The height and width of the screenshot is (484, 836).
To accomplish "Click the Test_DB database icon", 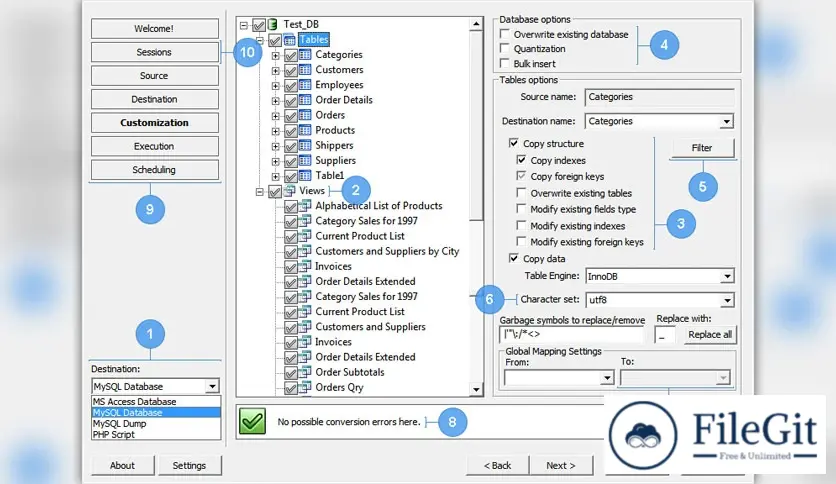I will (272, 25).
